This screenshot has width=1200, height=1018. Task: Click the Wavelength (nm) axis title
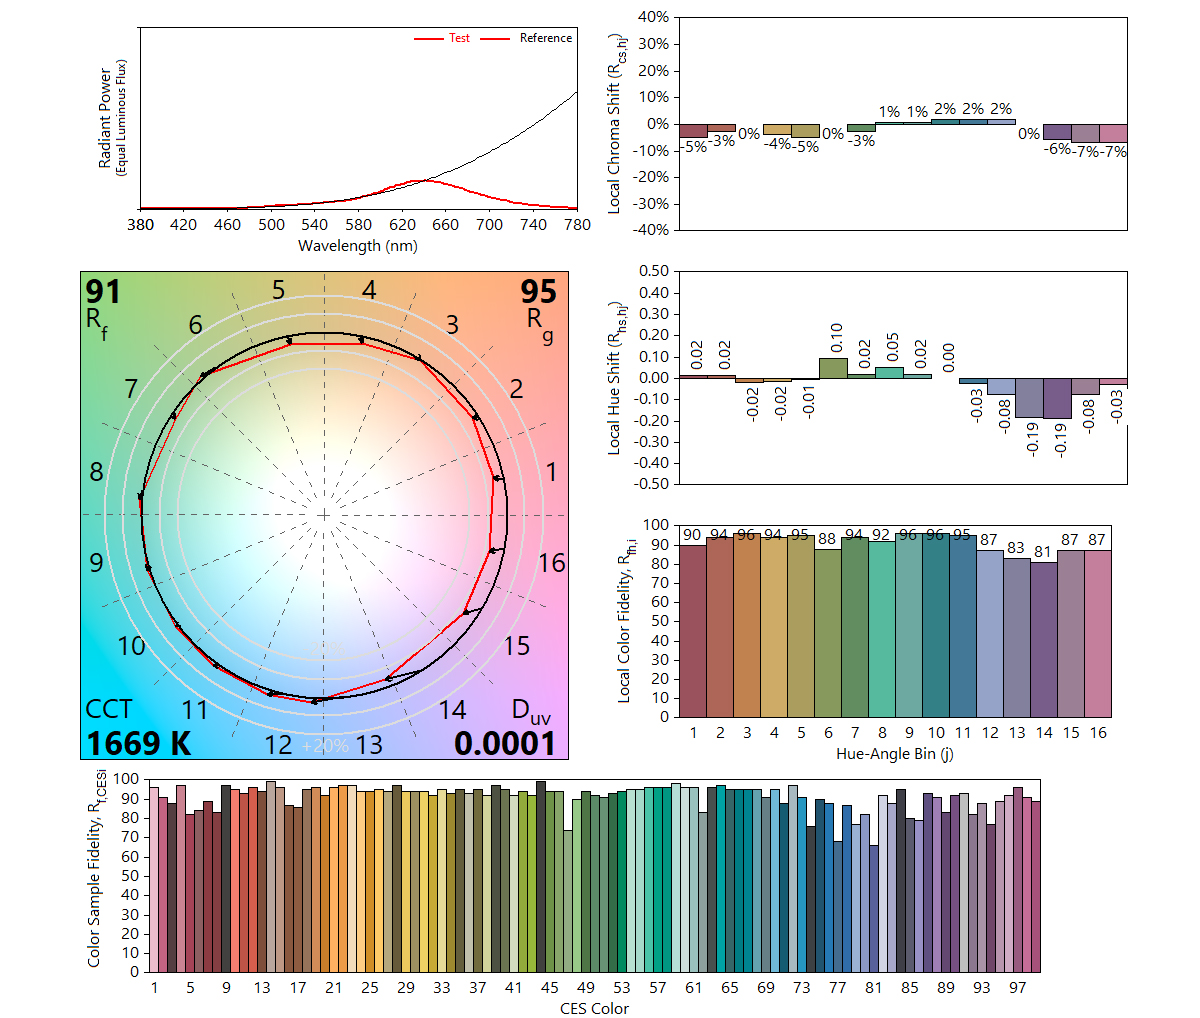tap(358, 245)
